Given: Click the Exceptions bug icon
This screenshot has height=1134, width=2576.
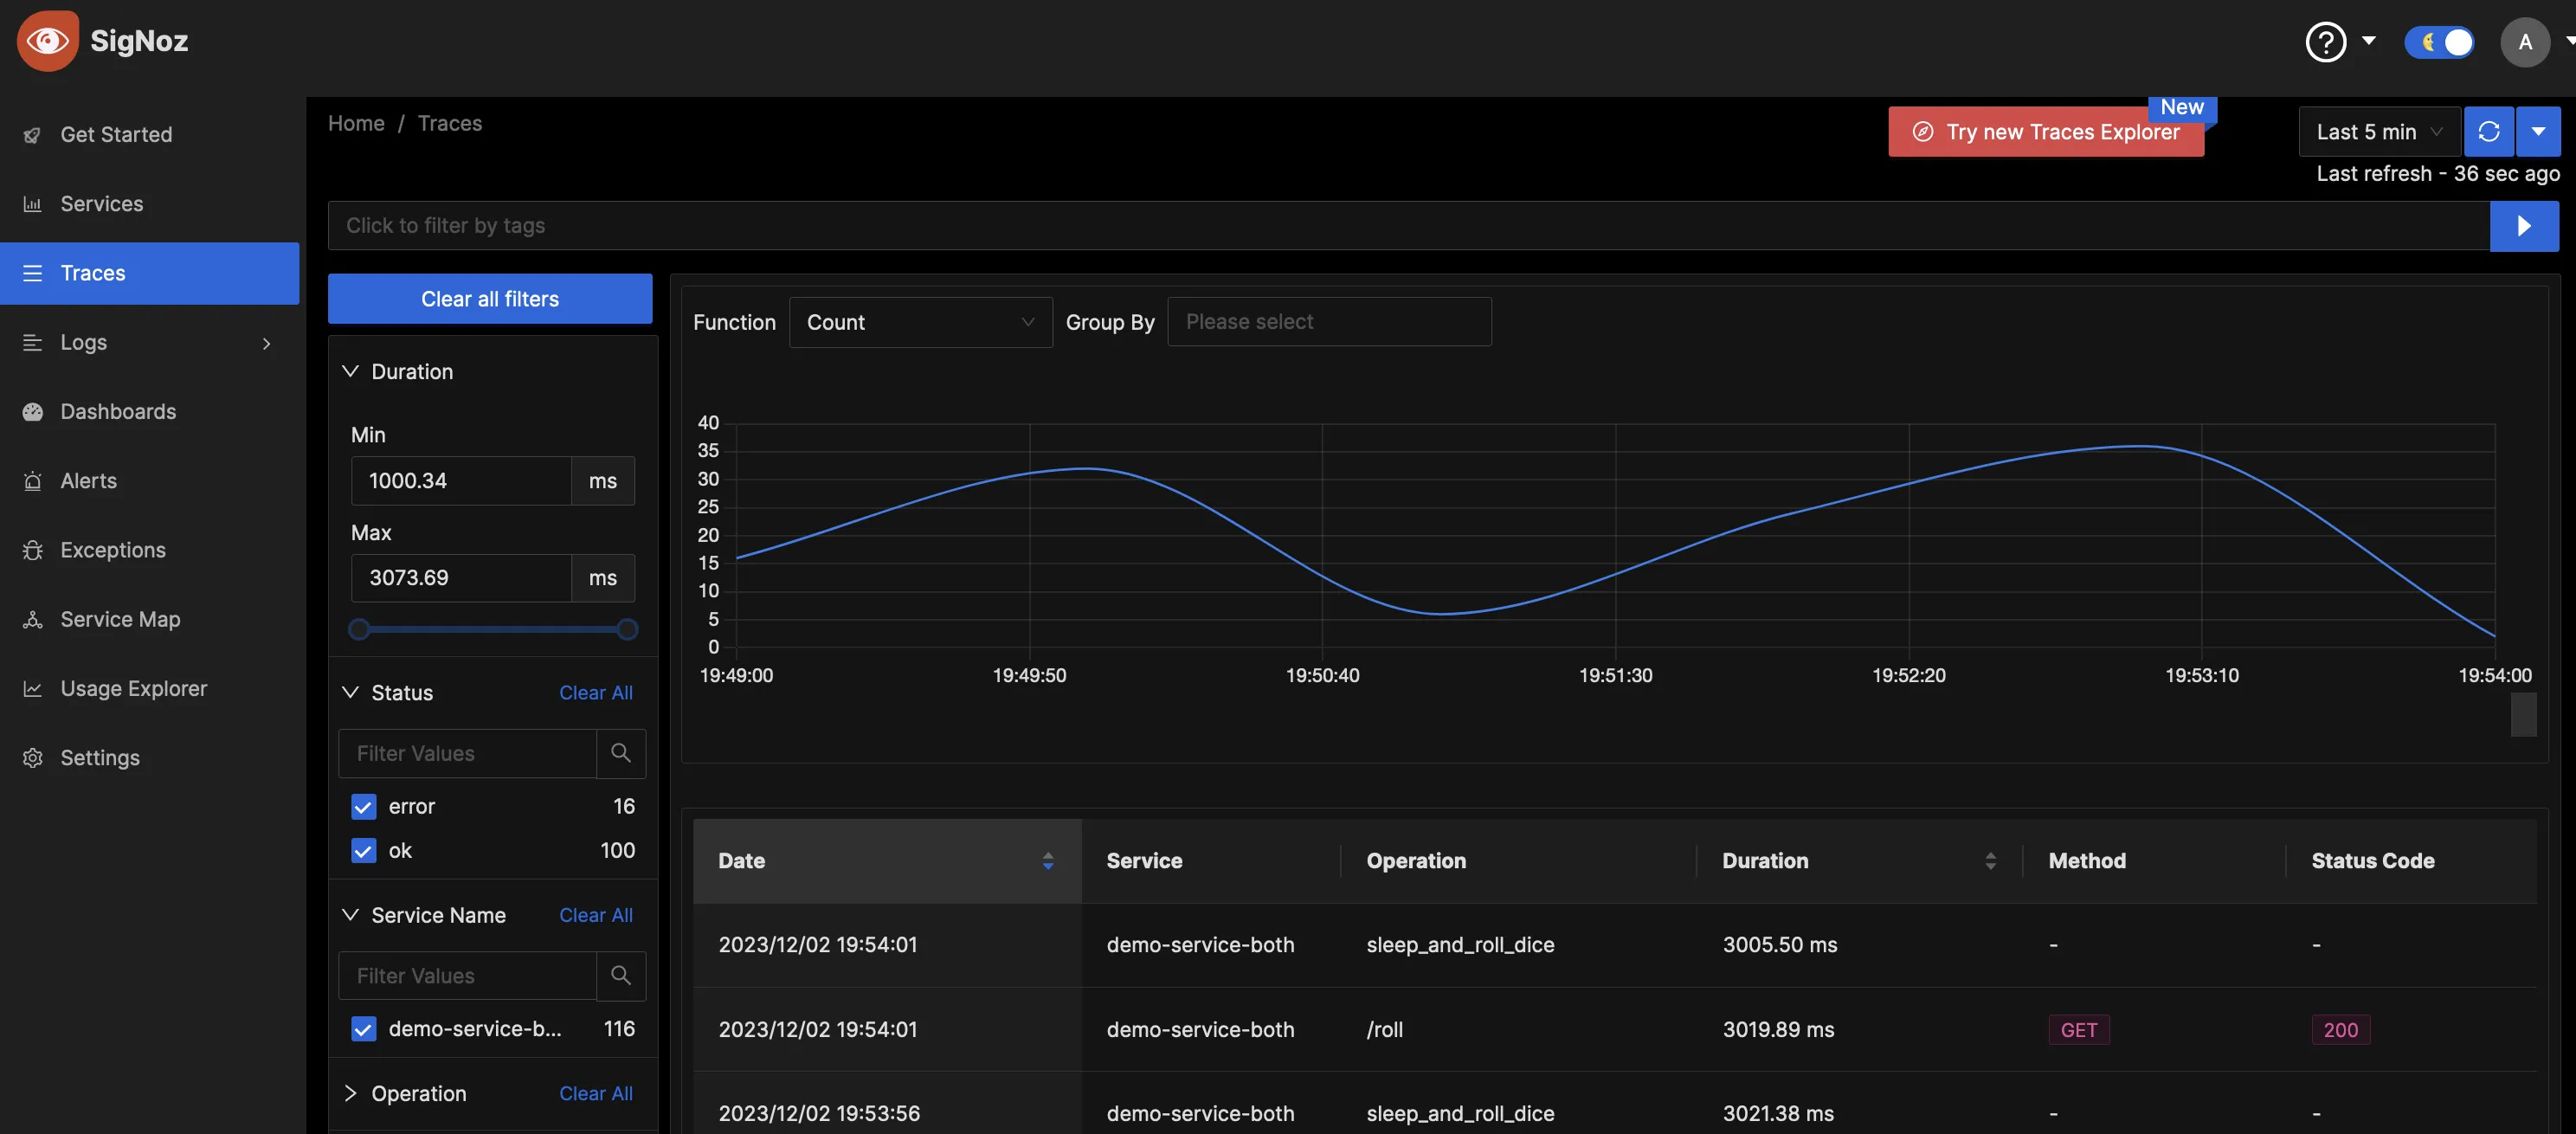Looking at the screenshot, I should pyautogui.click(x=32, y=550).
